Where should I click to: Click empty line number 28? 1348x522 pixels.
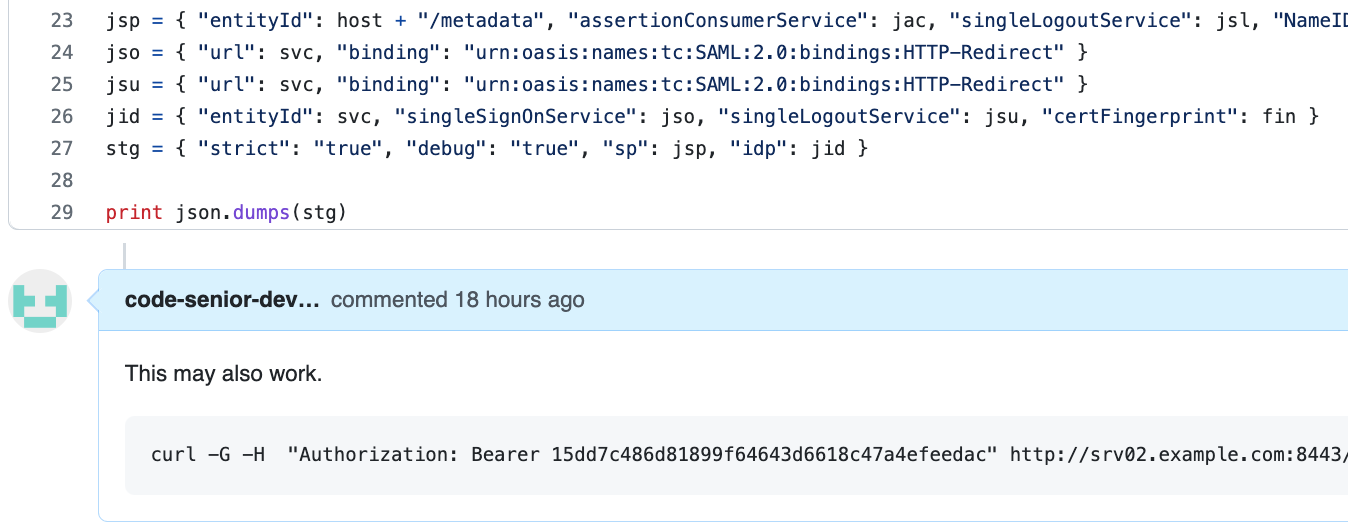(62, 180)
